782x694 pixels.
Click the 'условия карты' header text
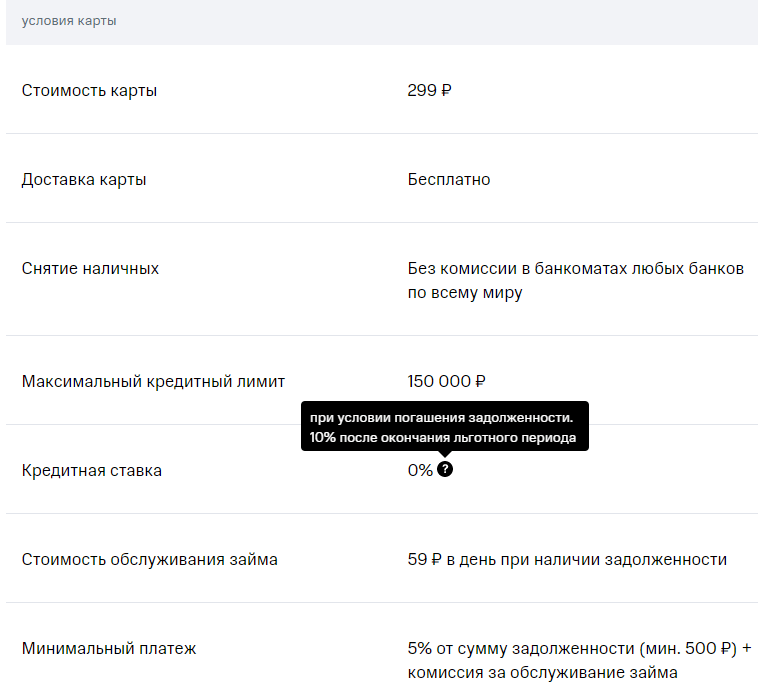tap(69, 21)
